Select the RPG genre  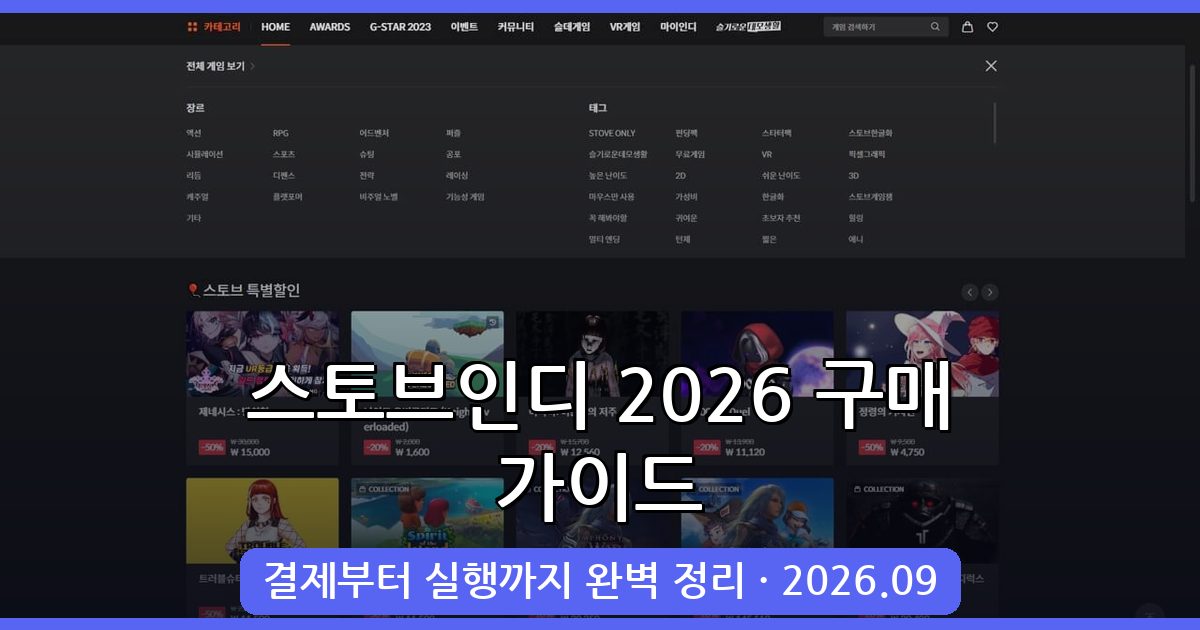[281, 133]
